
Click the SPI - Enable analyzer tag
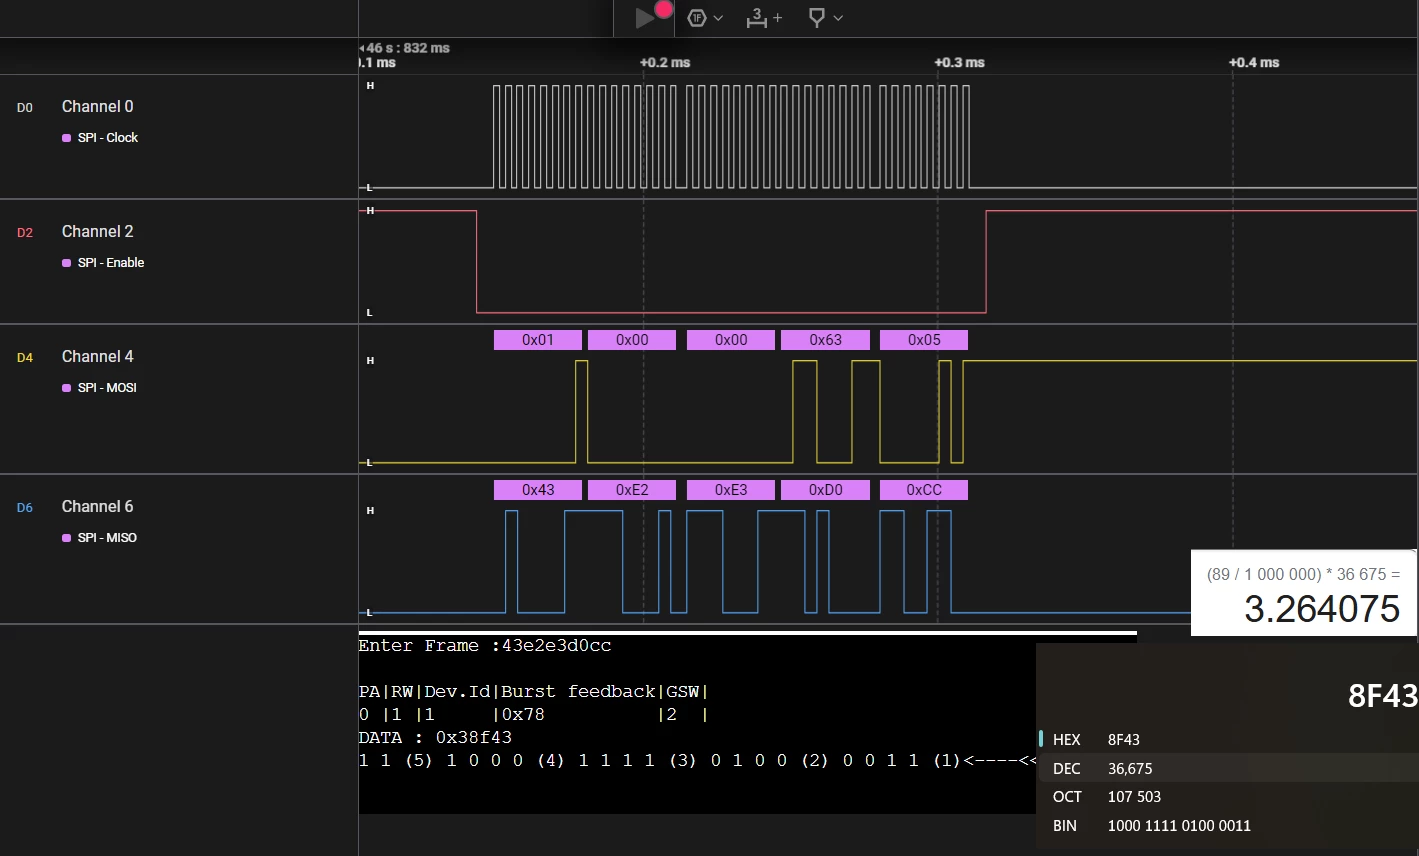[x=110, y=263]
